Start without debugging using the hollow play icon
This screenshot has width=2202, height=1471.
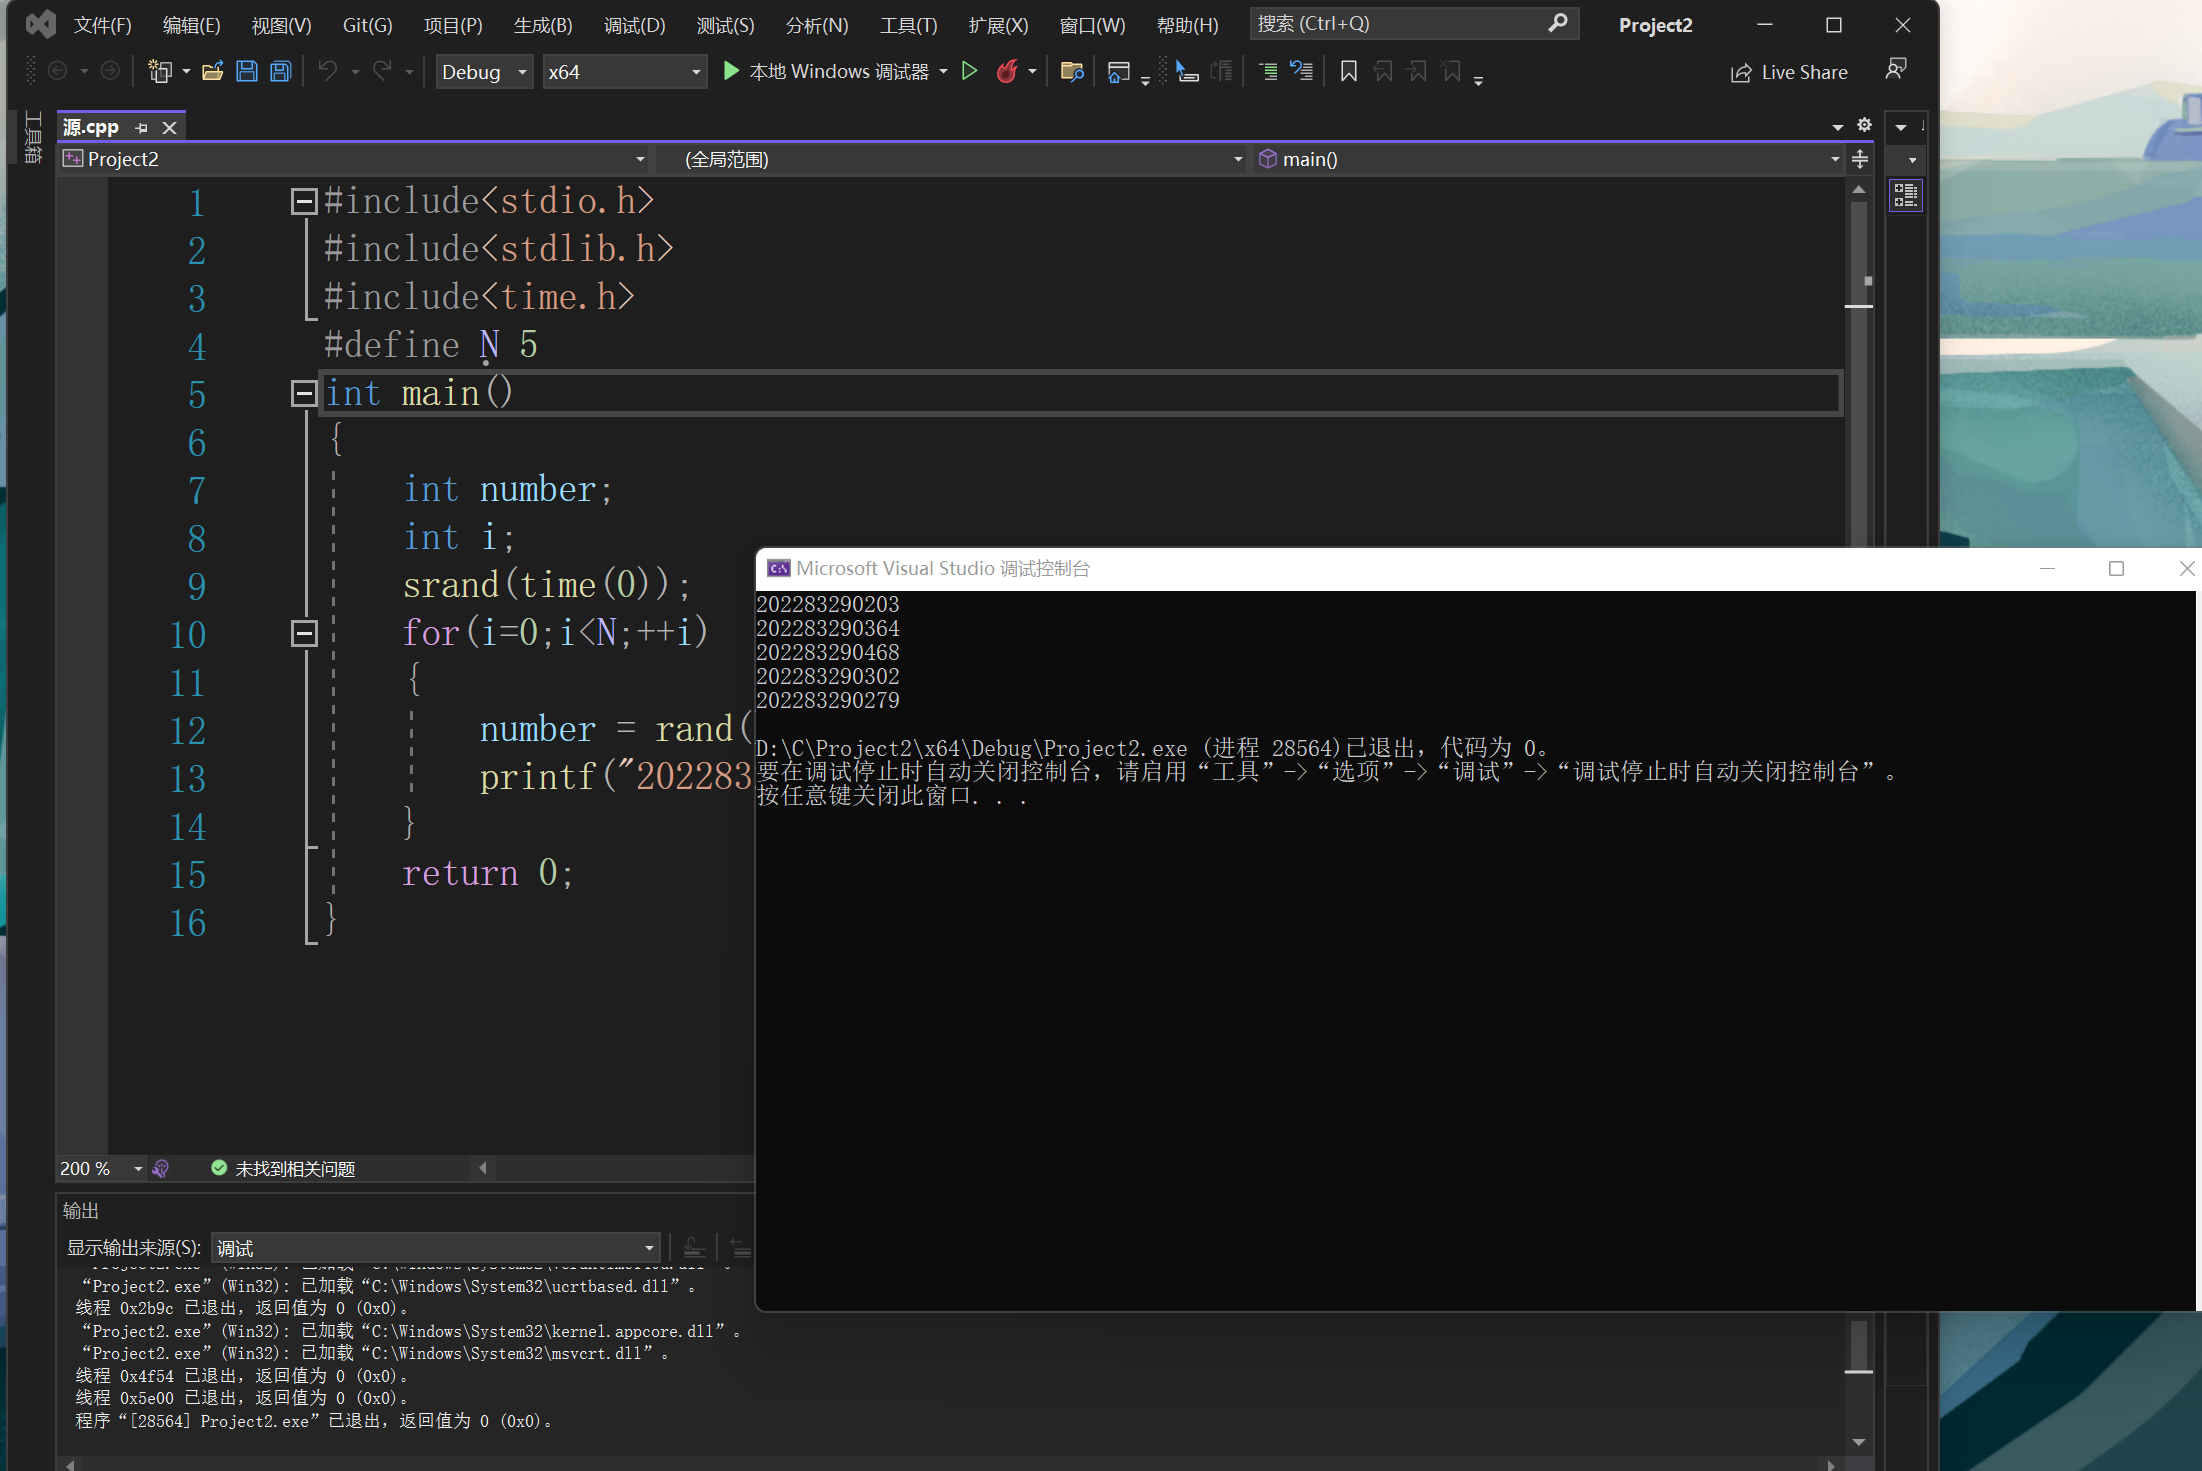969,71
